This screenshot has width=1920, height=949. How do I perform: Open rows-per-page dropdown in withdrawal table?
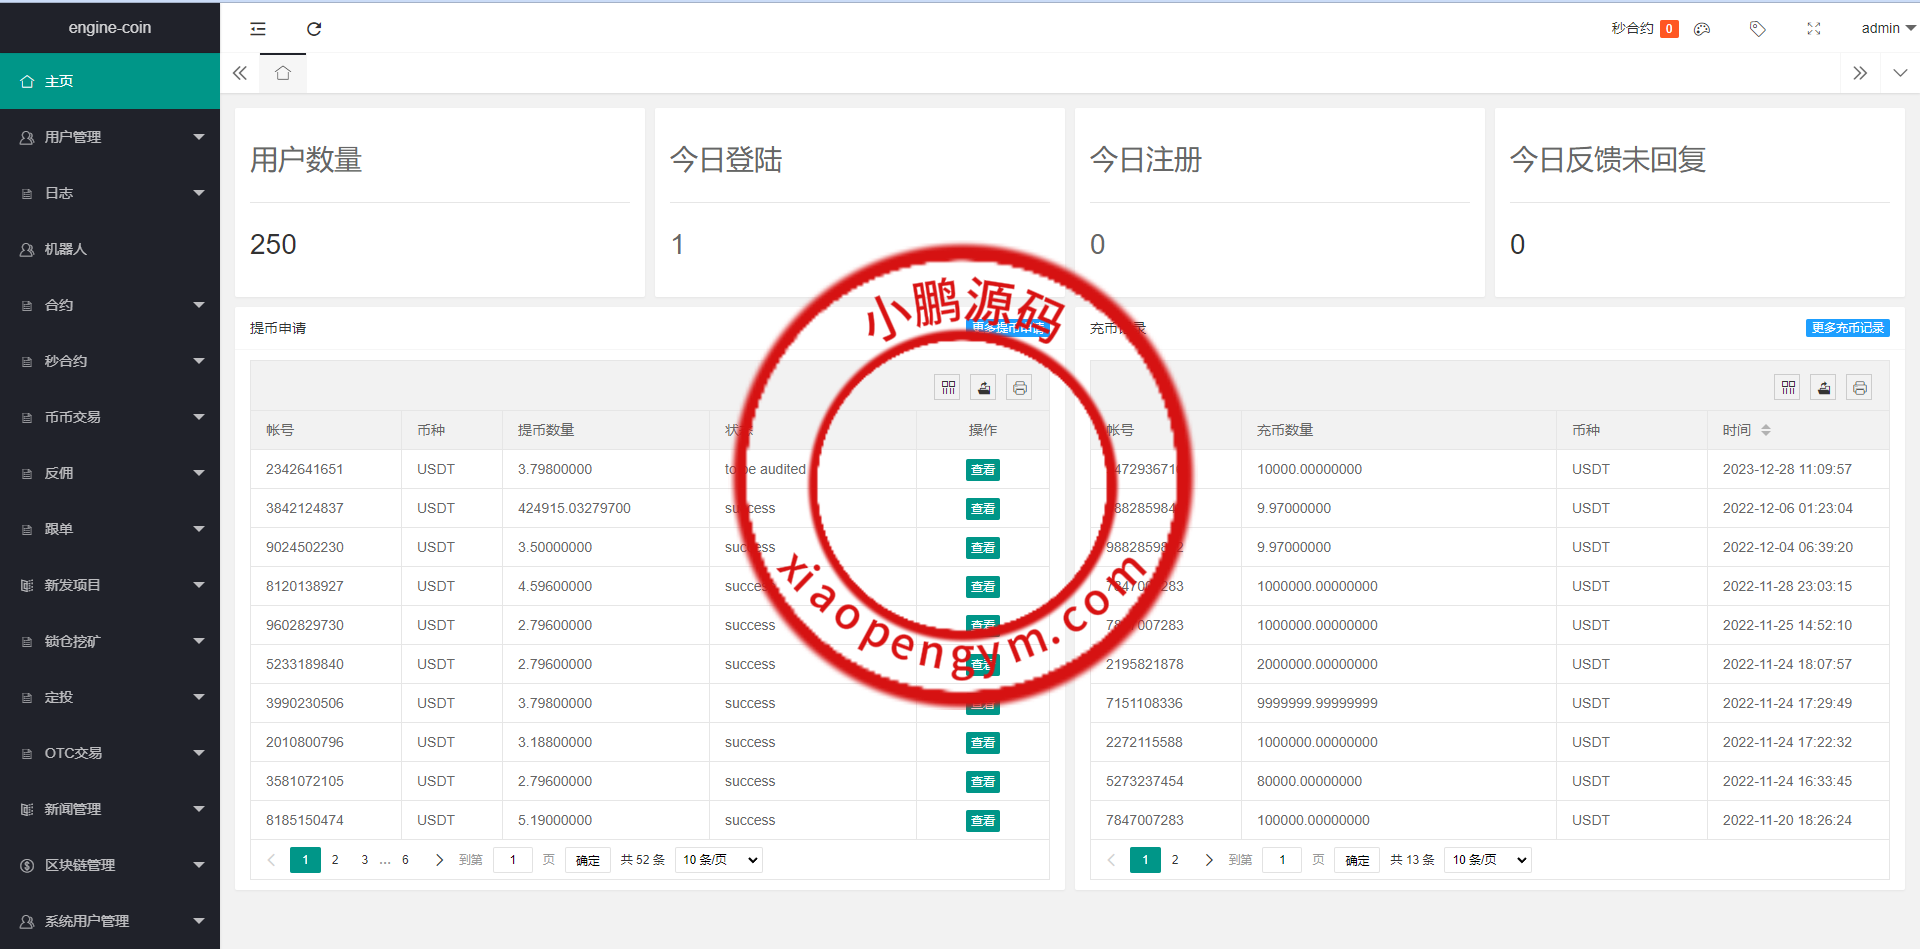point(719,860)
